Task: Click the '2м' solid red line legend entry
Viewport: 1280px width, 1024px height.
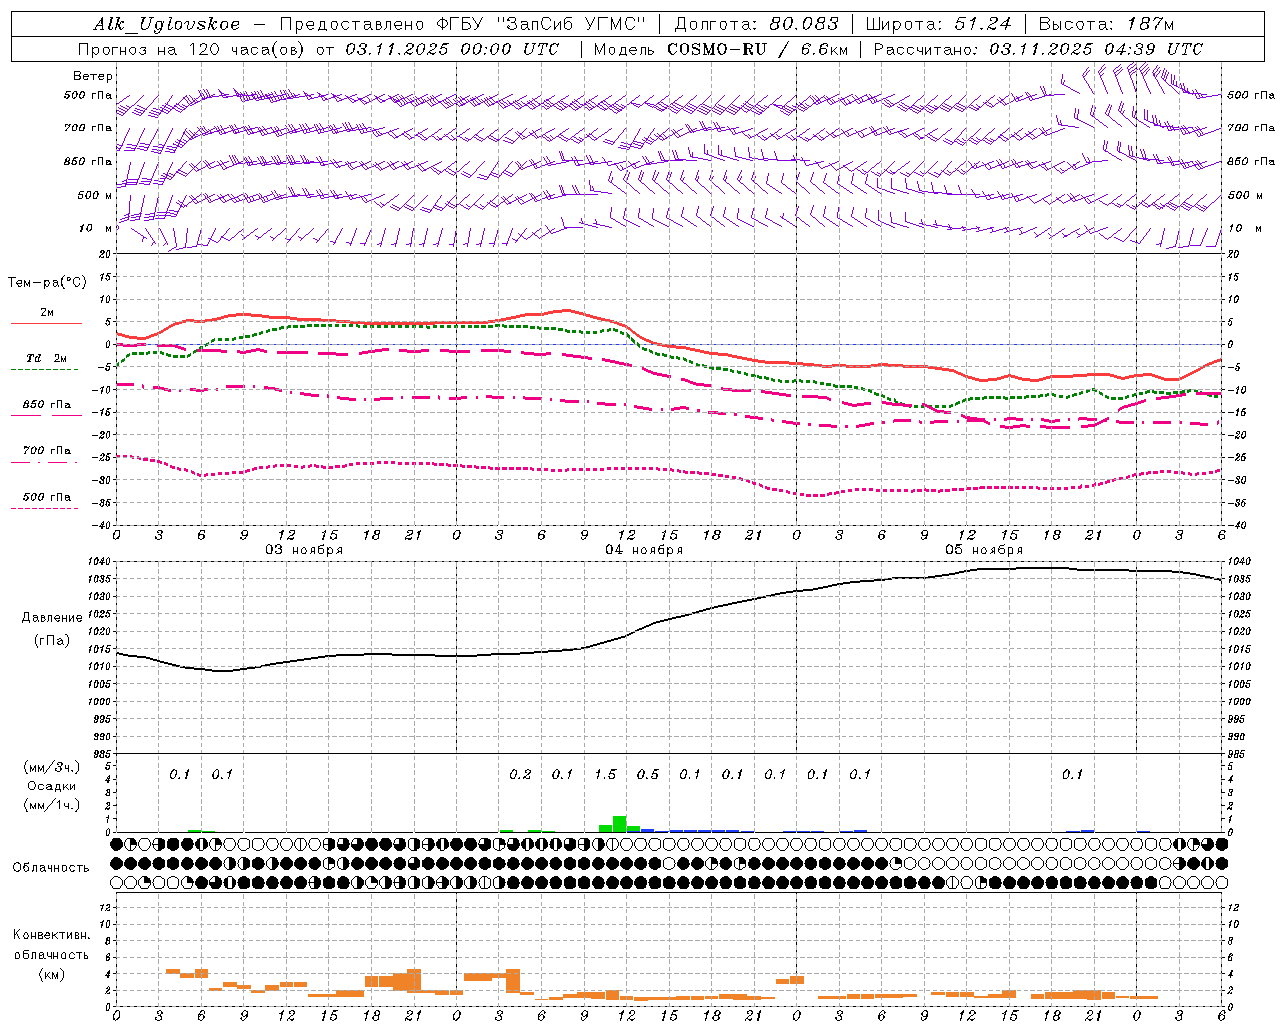Action: tap(47, 313)
